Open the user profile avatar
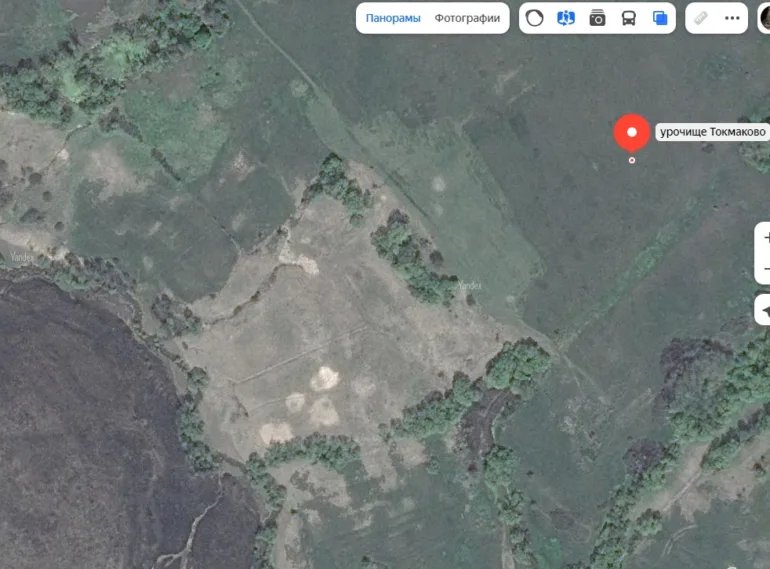Viewport: 770px width, 569px height. [x=765, y=18]
